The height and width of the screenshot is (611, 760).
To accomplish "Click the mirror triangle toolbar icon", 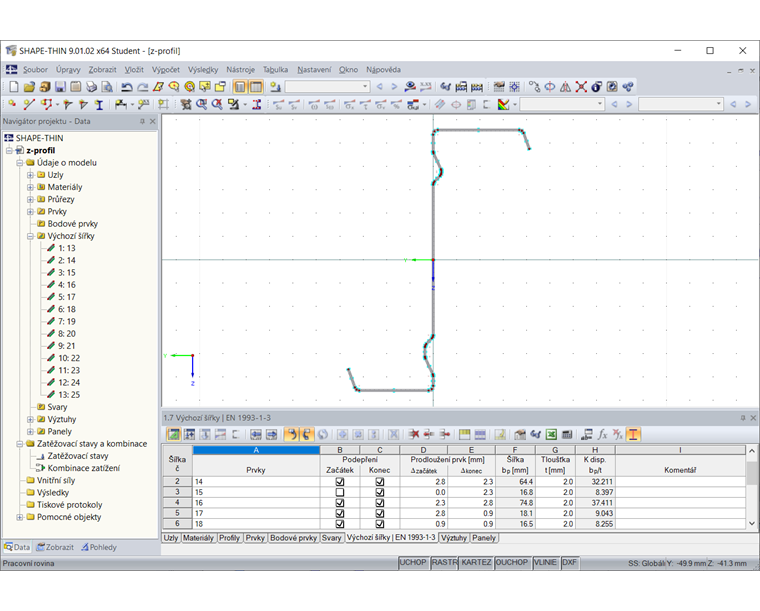I will (x=565, y=87).
